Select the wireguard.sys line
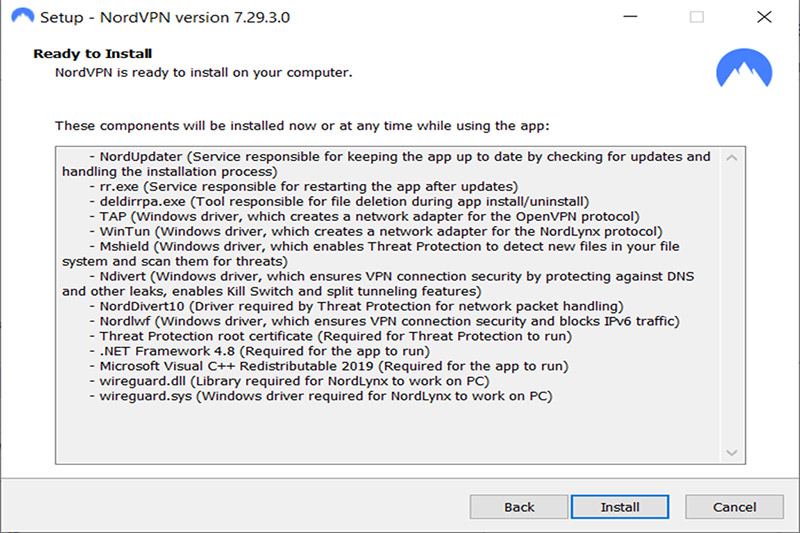 pos(321,396)
